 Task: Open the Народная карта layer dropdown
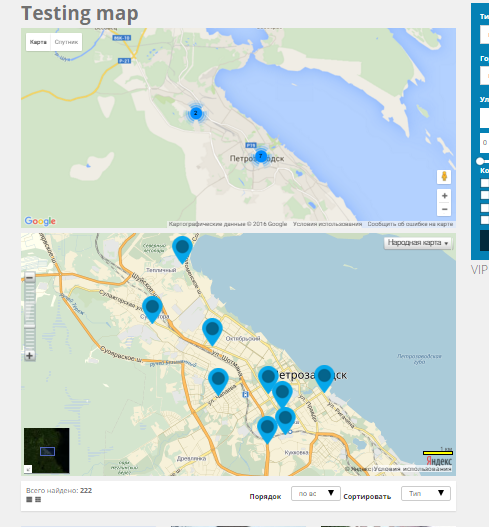(418, 243)
